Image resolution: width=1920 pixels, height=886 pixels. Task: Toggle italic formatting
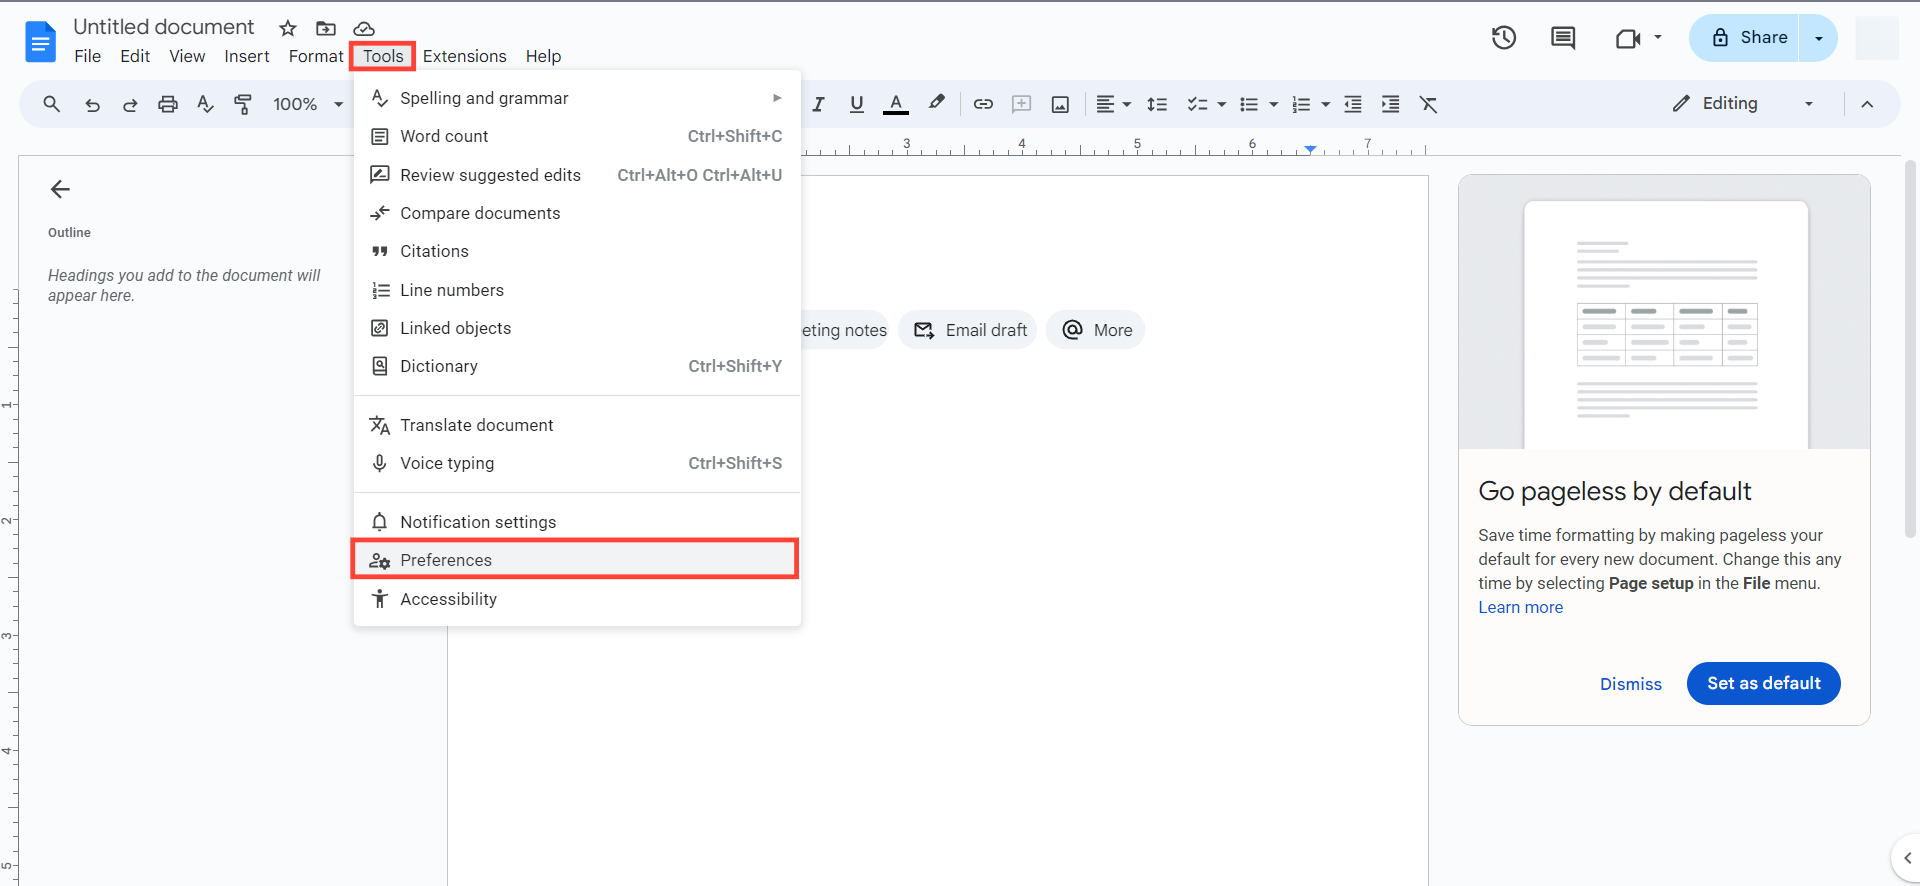(818, 104)
